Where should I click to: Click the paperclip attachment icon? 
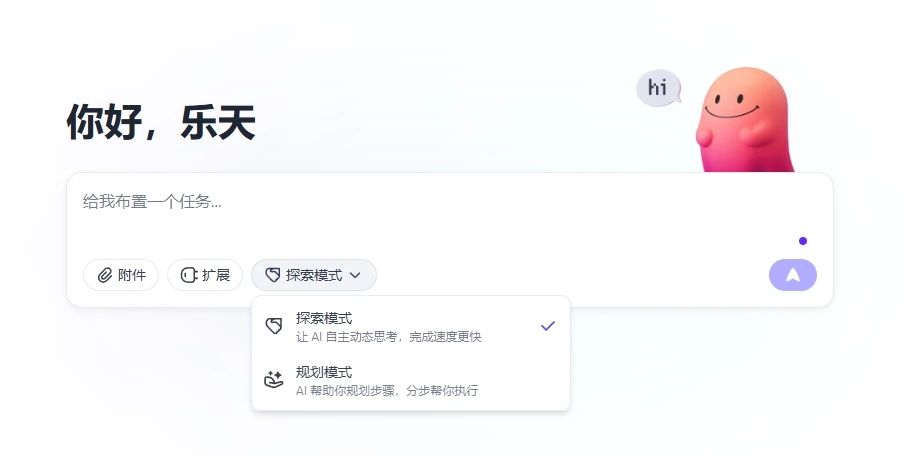(x=105, y=275)
